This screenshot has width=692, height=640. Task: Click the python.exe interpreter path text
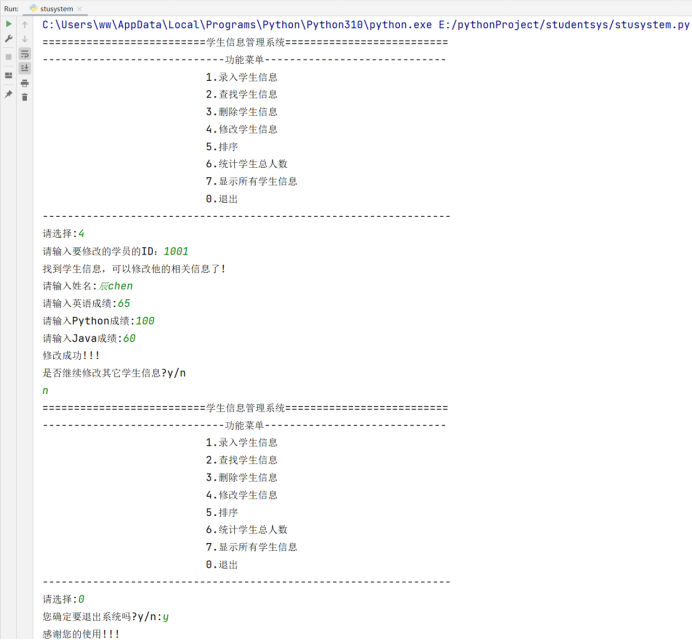click(237, 25)
